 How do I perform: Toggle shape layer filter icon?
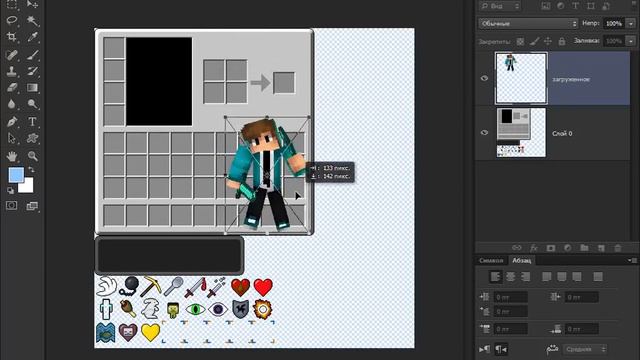591,6
